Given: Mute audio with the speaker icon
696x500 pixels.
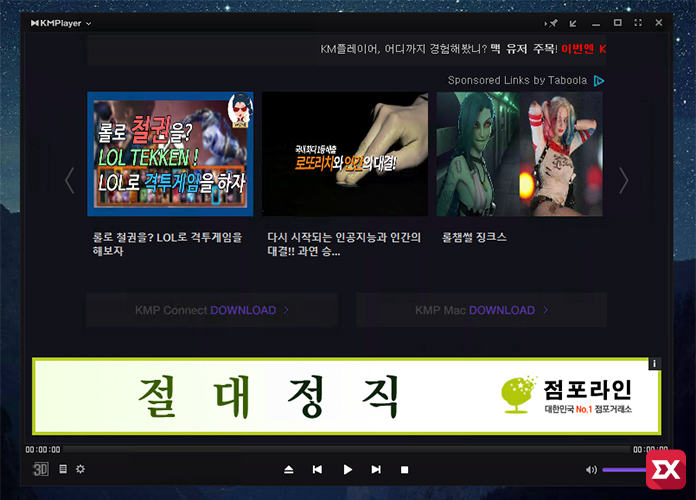Looking at the screenshot, I should coord(591,470).
